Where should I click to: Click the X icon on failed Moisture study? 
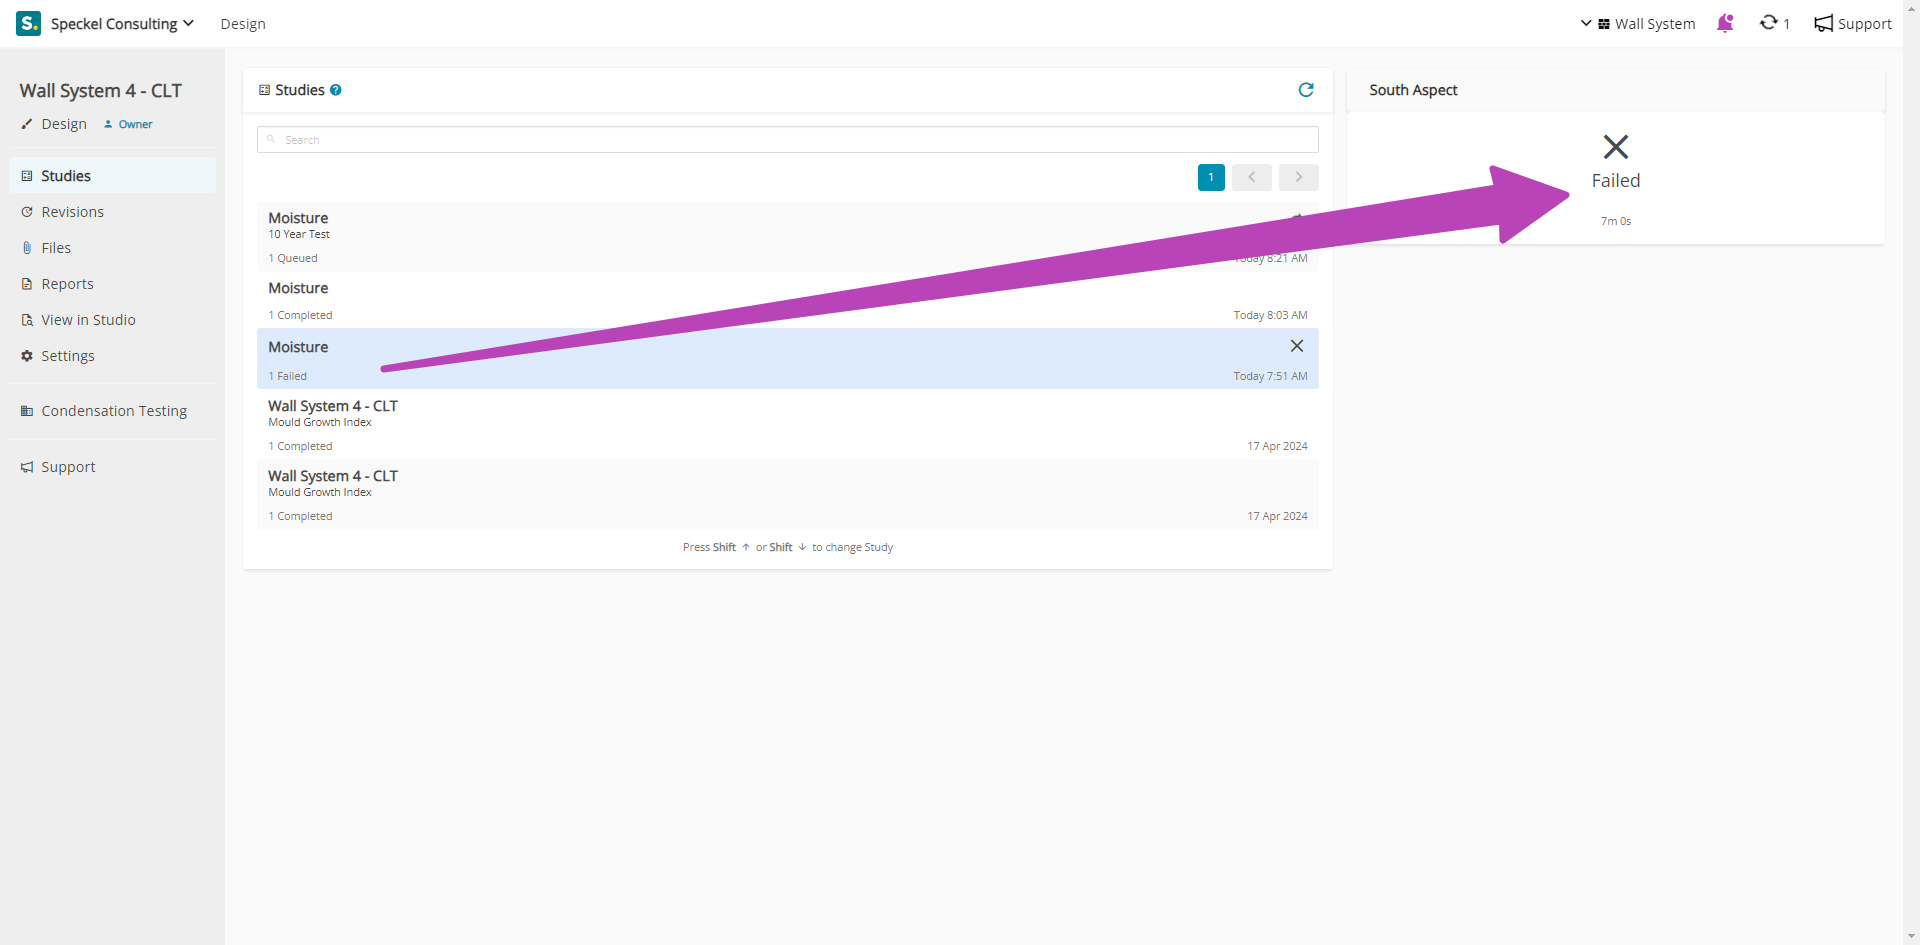1296,346
